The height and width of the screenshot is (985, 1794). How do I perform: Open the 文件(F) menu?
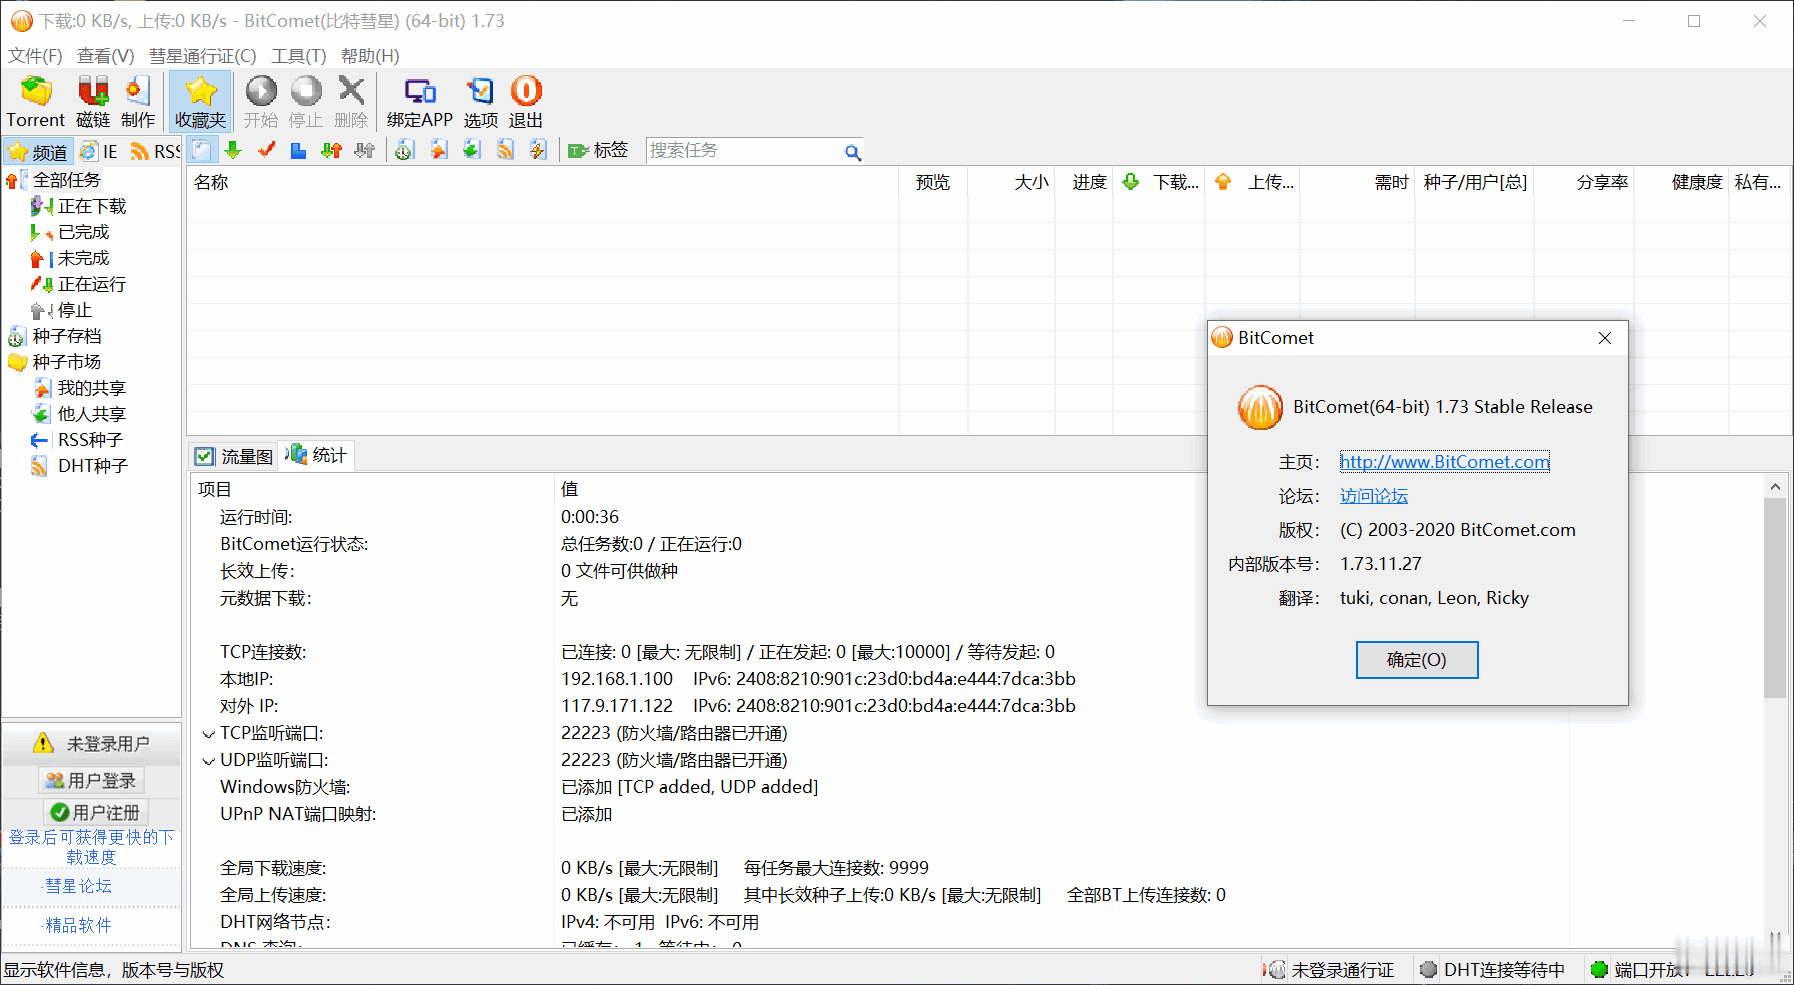(x=35, y=56)
